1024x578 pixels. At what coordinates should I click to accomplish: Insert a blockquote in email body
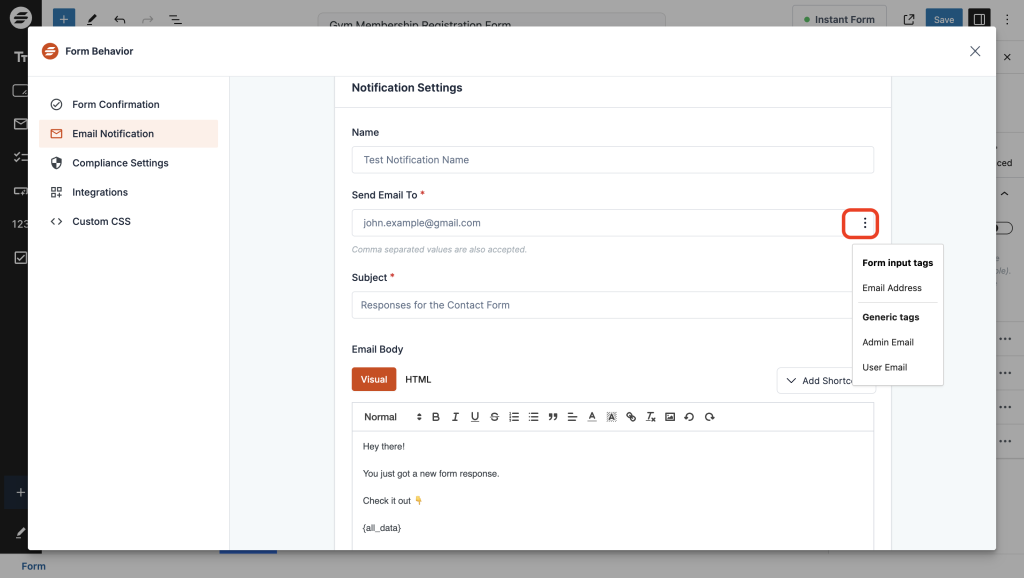click(x=553, y=417)
